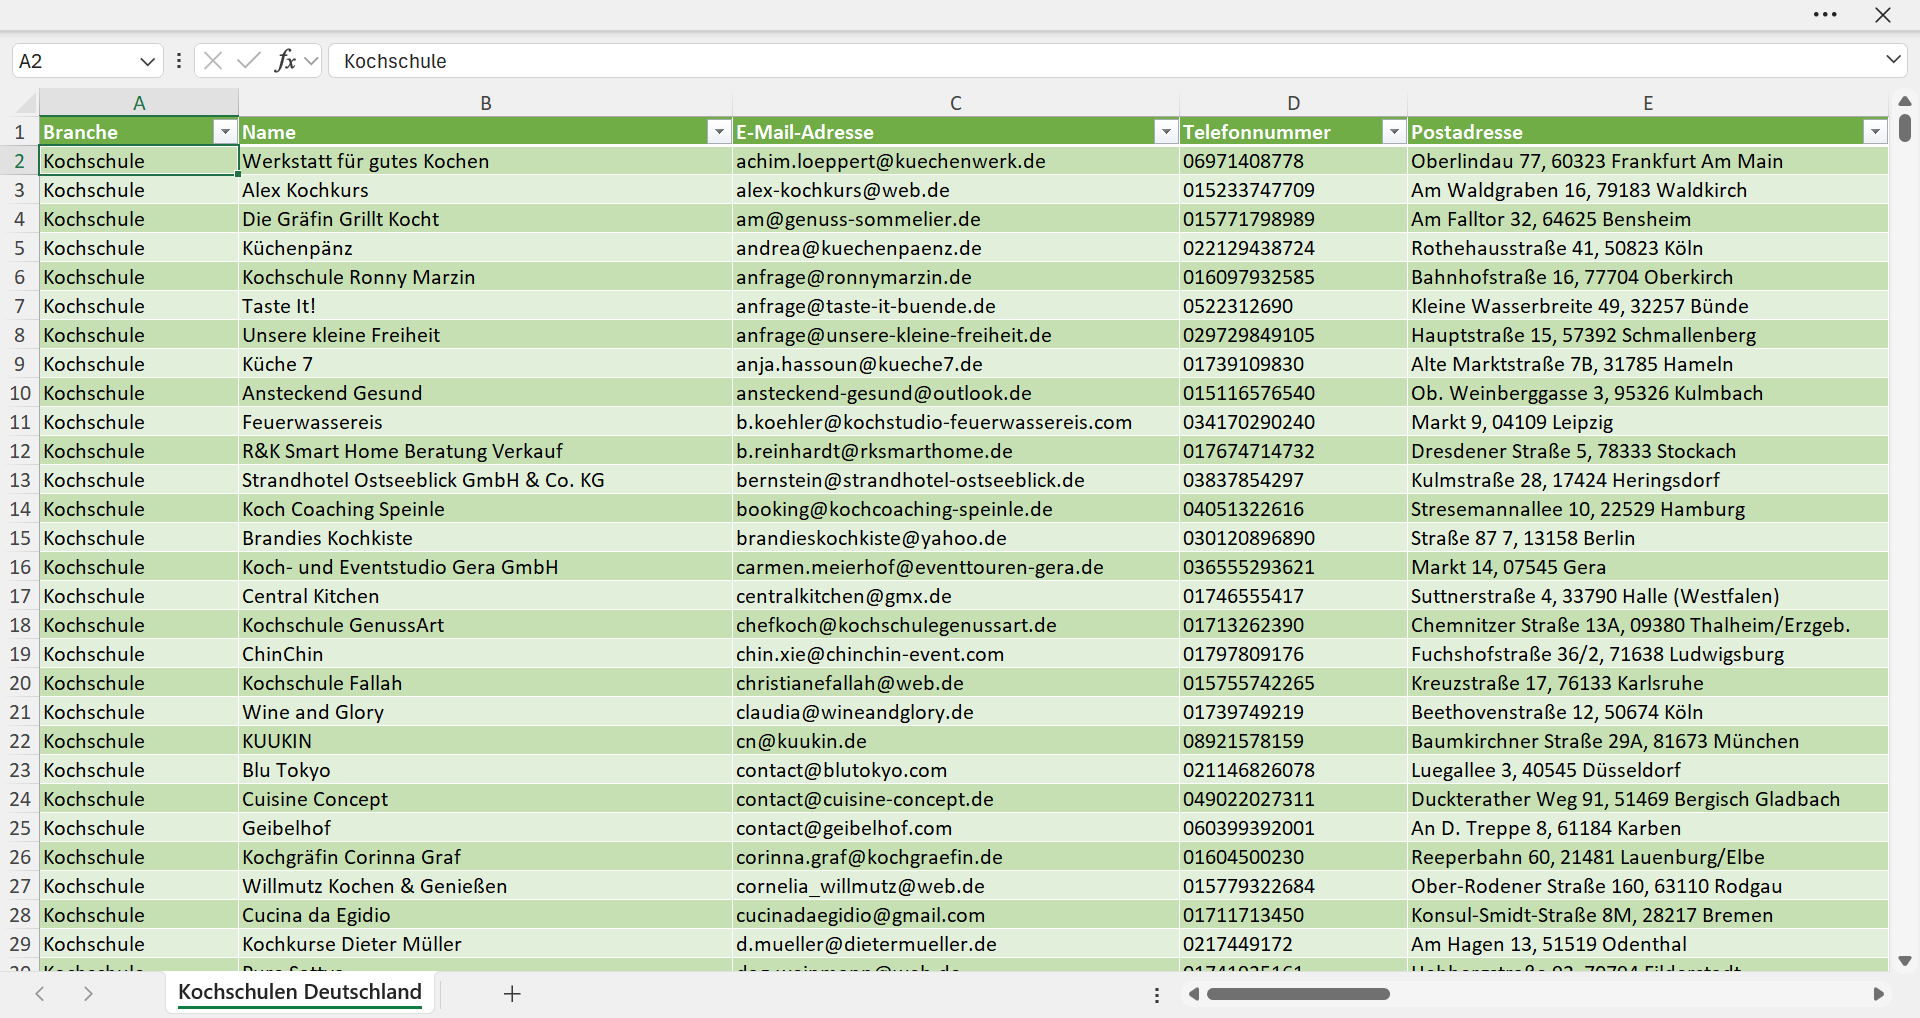Cancel formula entry with the X icon

coord(213,61)
